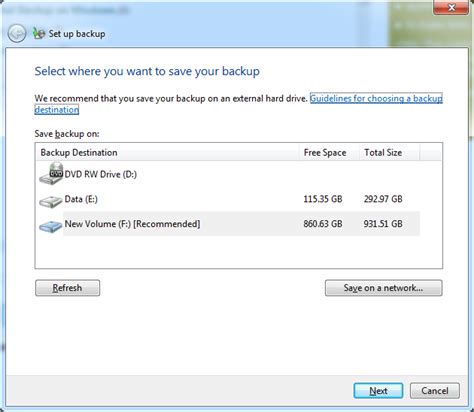Choose DVD RW Drive (D:) as destination
The image size is (474, 412).
pyautogui.click(x=101, y=174)
